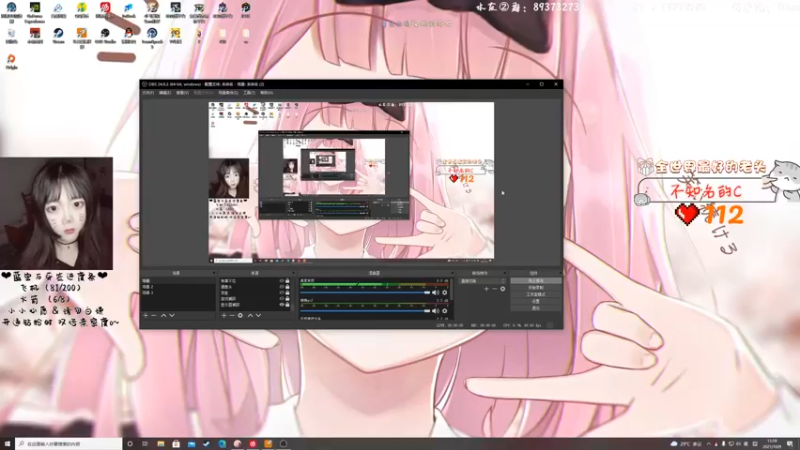The width and height of the screenshot is (800, 450).
Task: Open Microsoft Edge from the taskbar
Action: pos(222,444)
